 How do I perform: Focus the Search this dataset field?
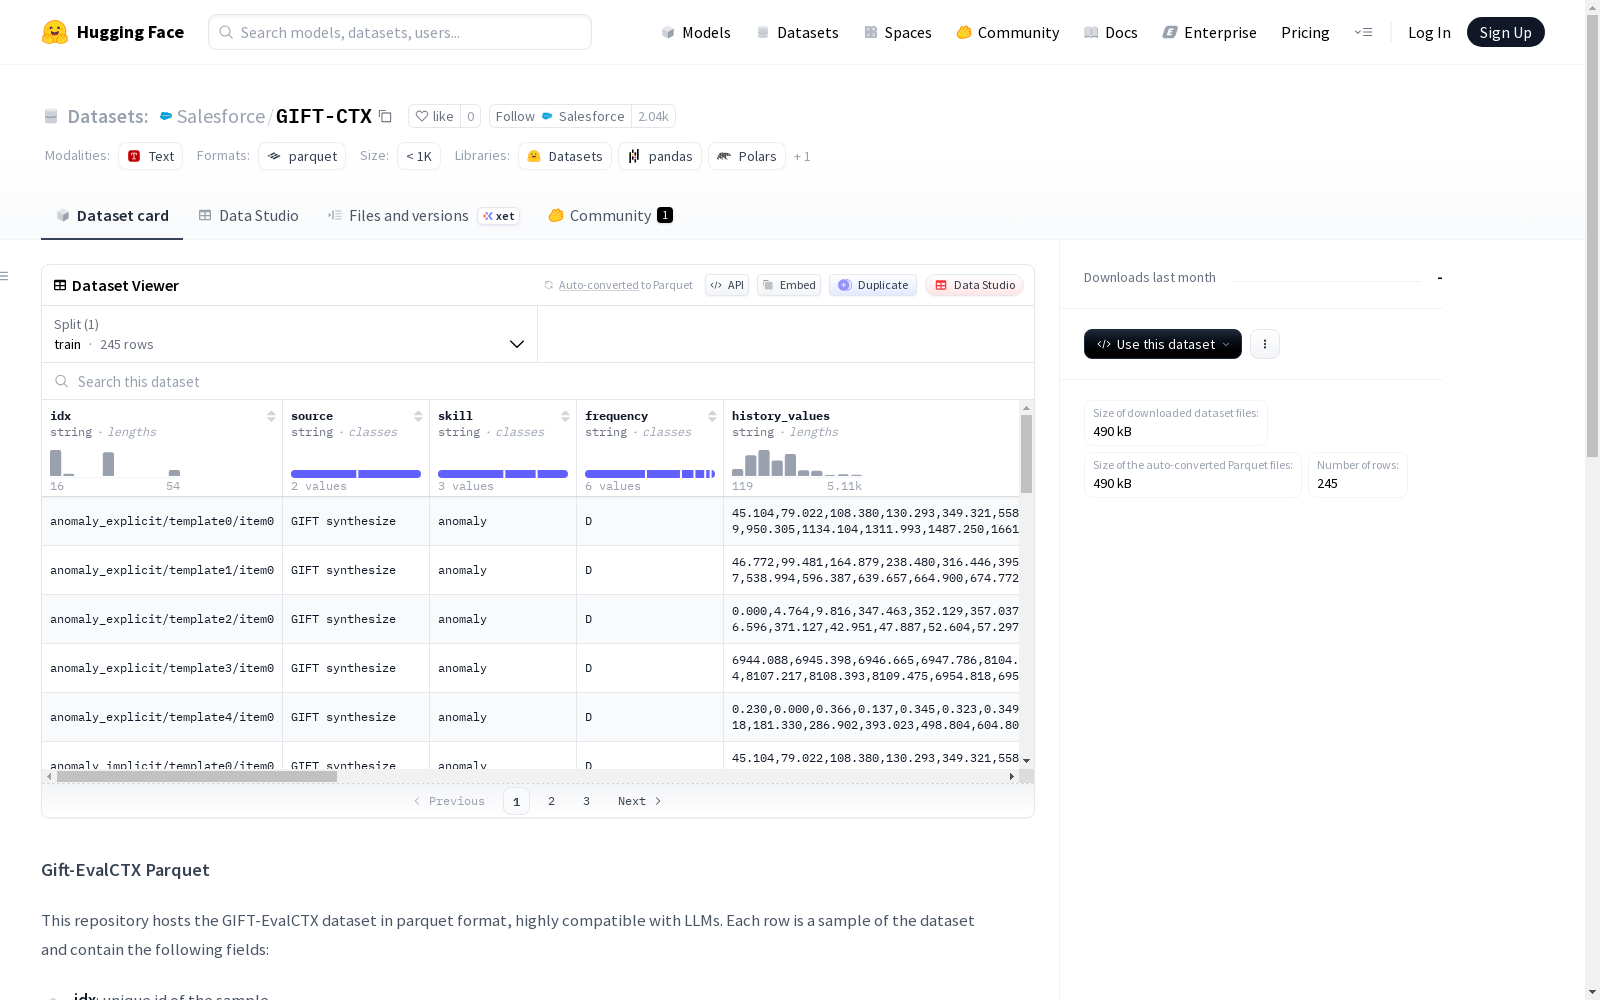pyautogui.click(x=538, y=381)
